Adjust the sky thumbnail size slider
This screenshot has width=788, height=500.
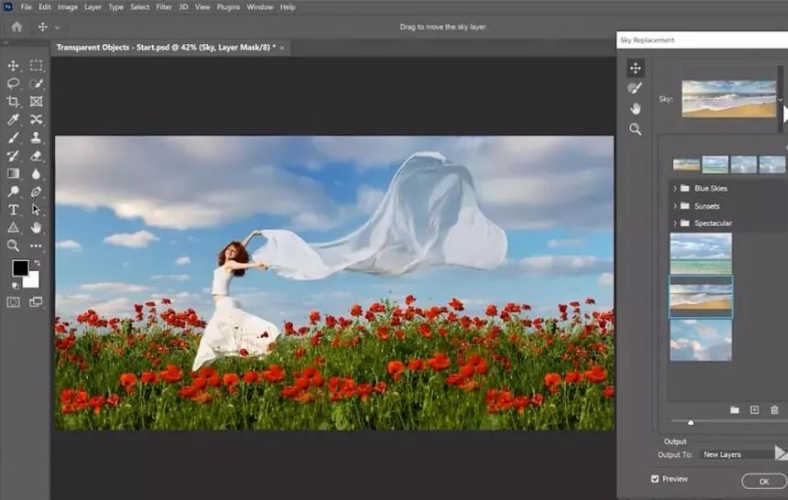point(691,422)
